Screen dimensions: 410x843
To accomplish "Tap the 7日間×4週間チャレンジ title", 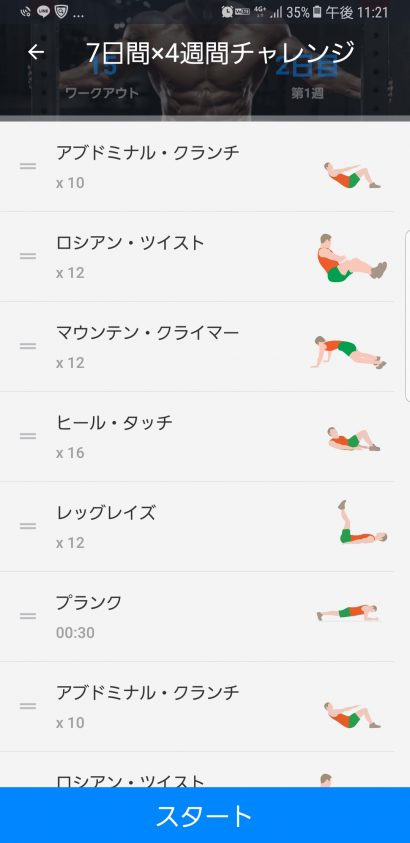I will (x=220, y=52).
